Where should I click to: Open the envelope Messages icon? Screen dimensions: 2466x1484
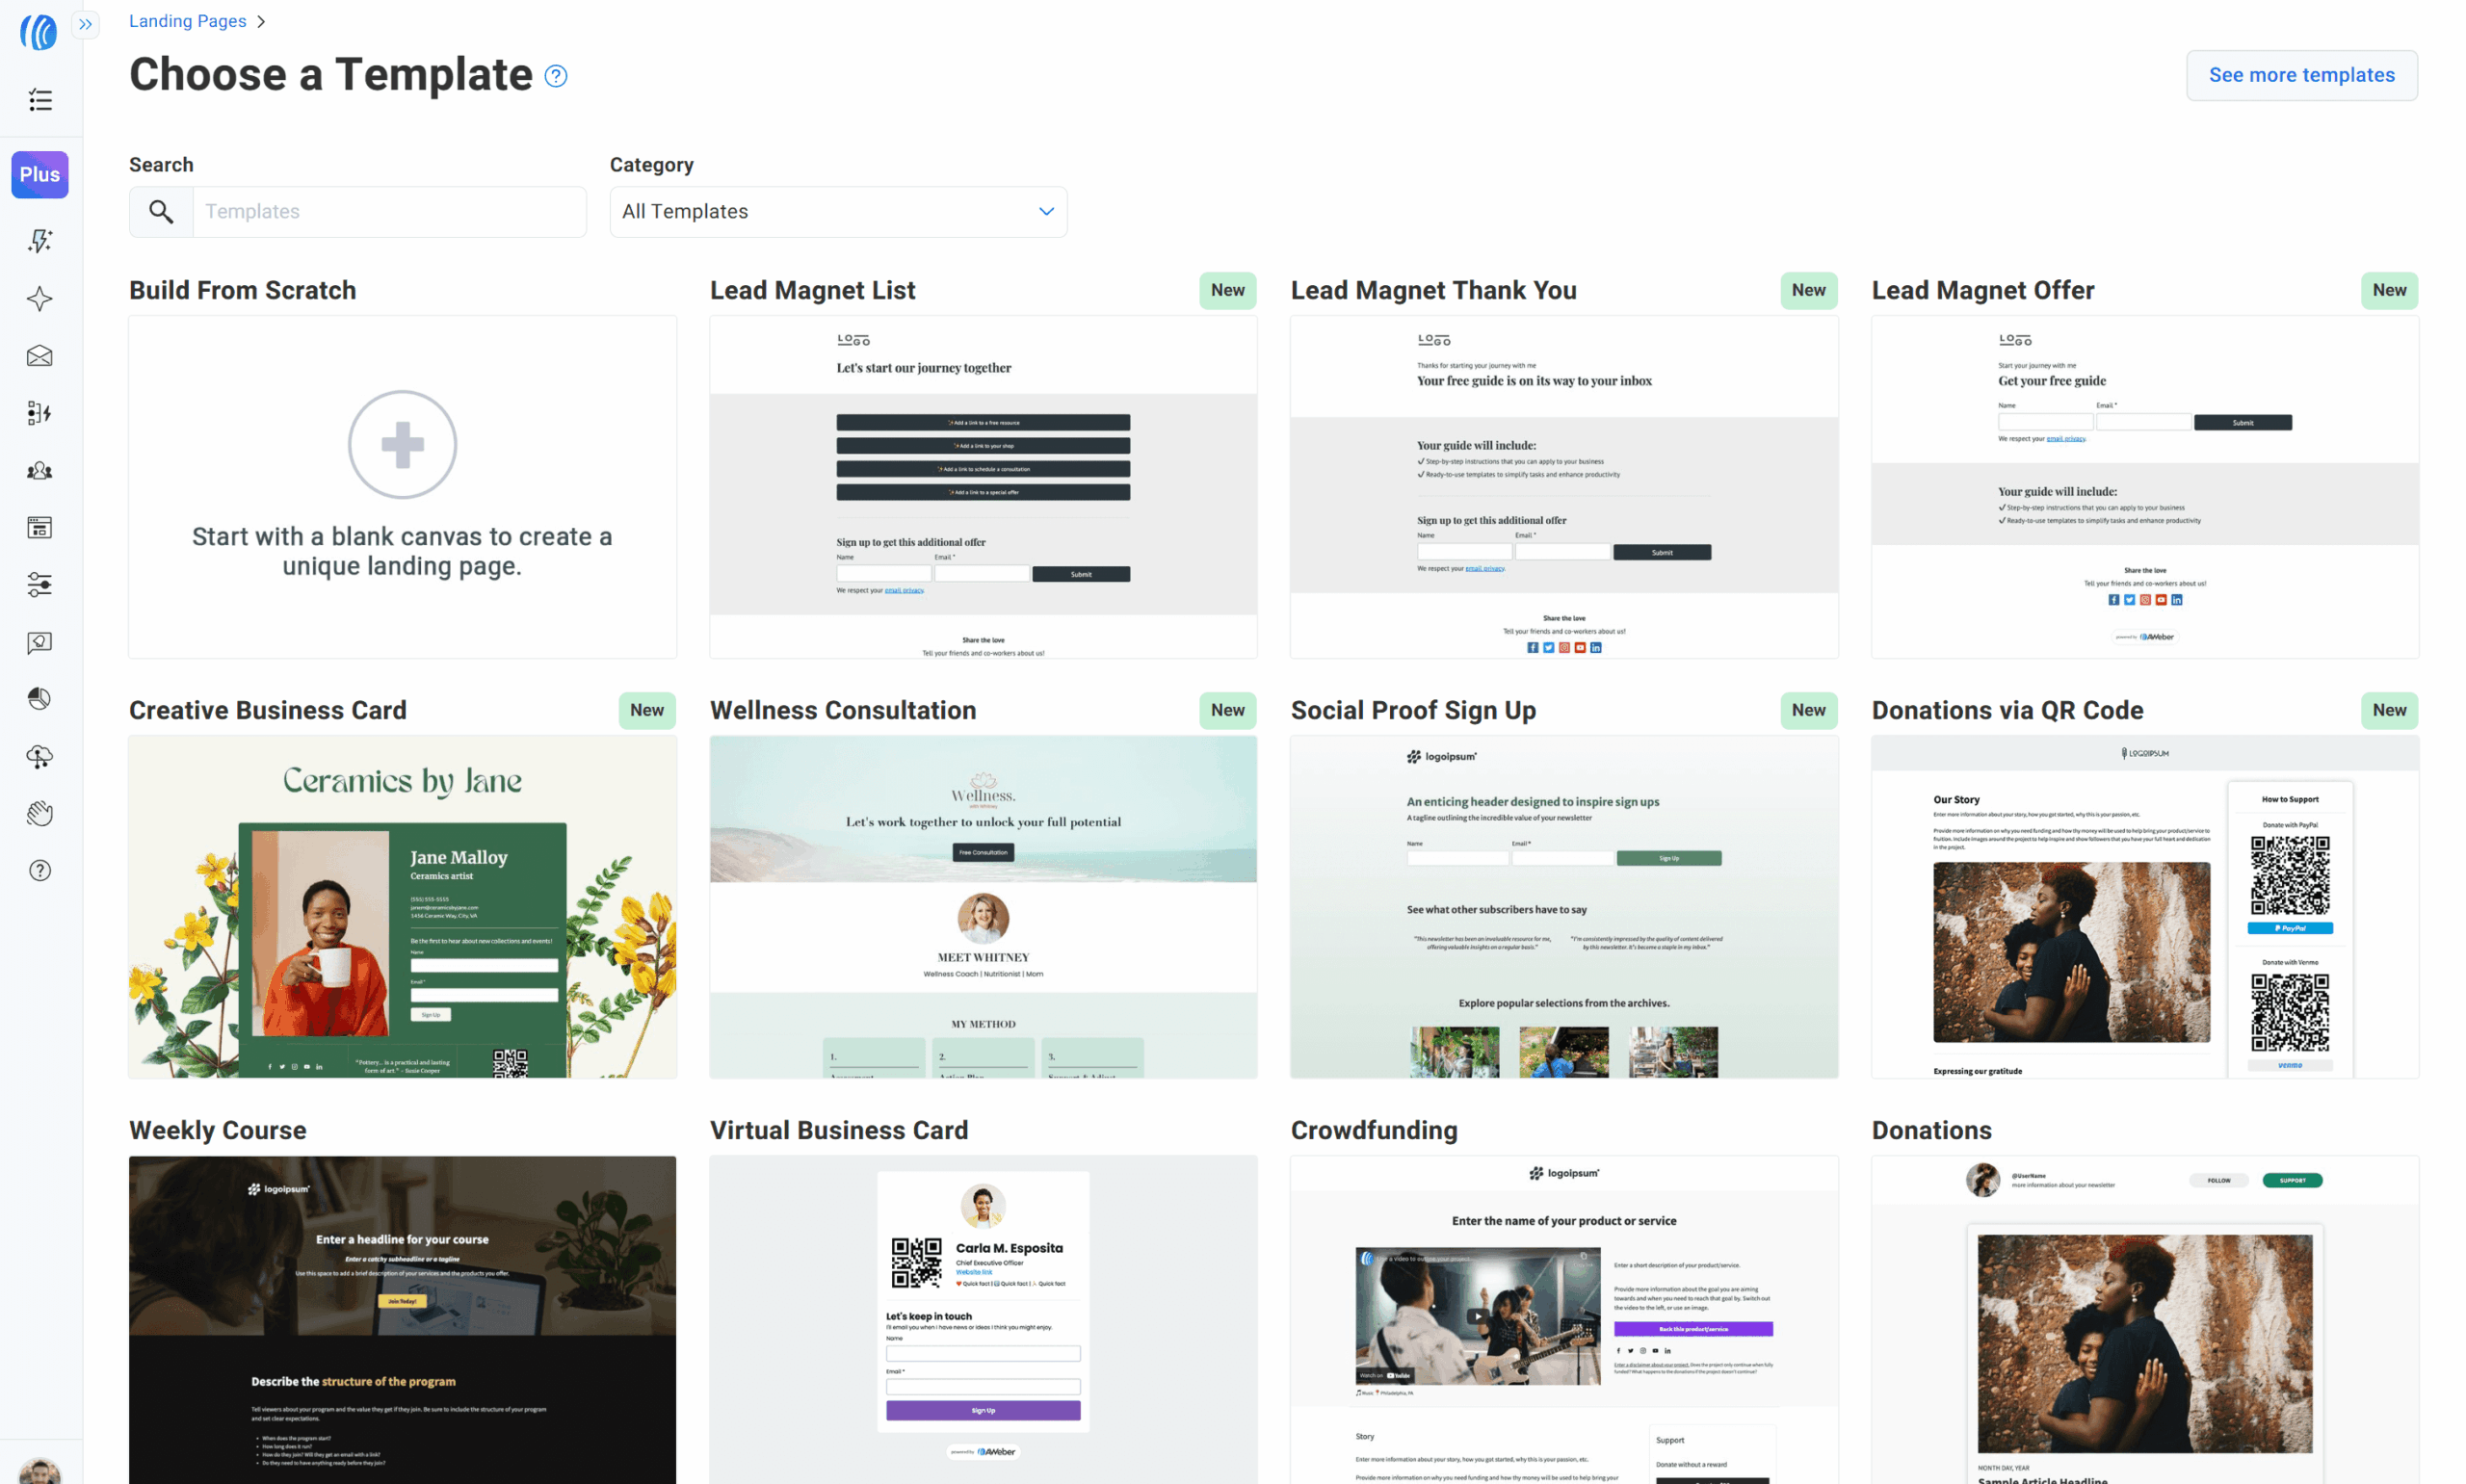pyautogui.click(x=40, y=356)
